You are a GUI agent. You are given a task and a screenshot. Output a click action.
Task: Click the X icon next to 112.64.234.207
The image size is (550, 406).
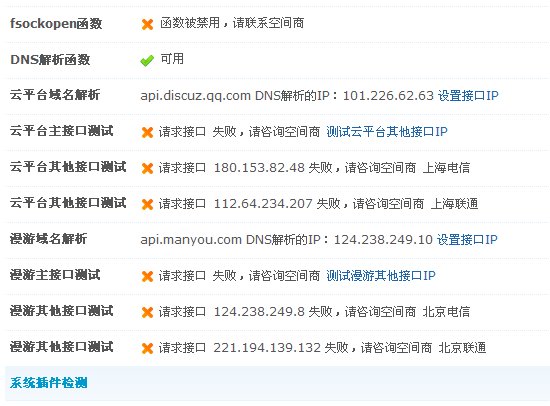pyautogui.click(x=147, y=204)
